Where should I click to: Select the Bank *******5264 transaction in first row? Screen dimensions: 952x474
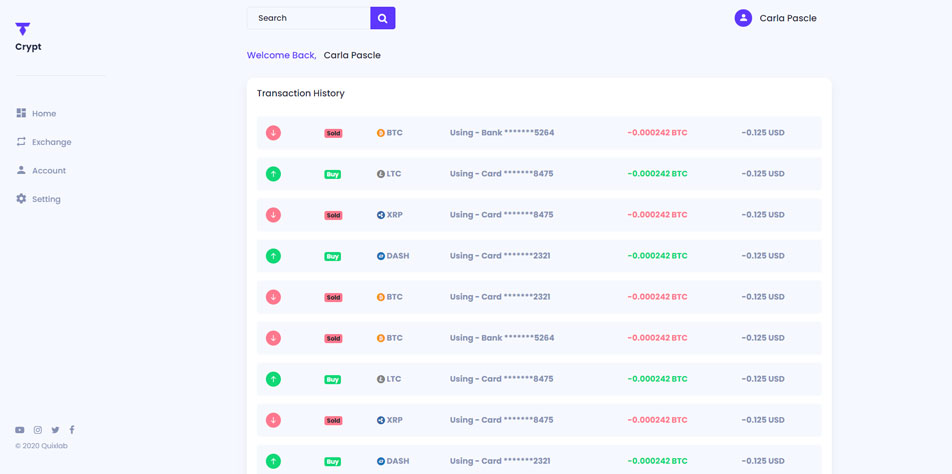502,133
